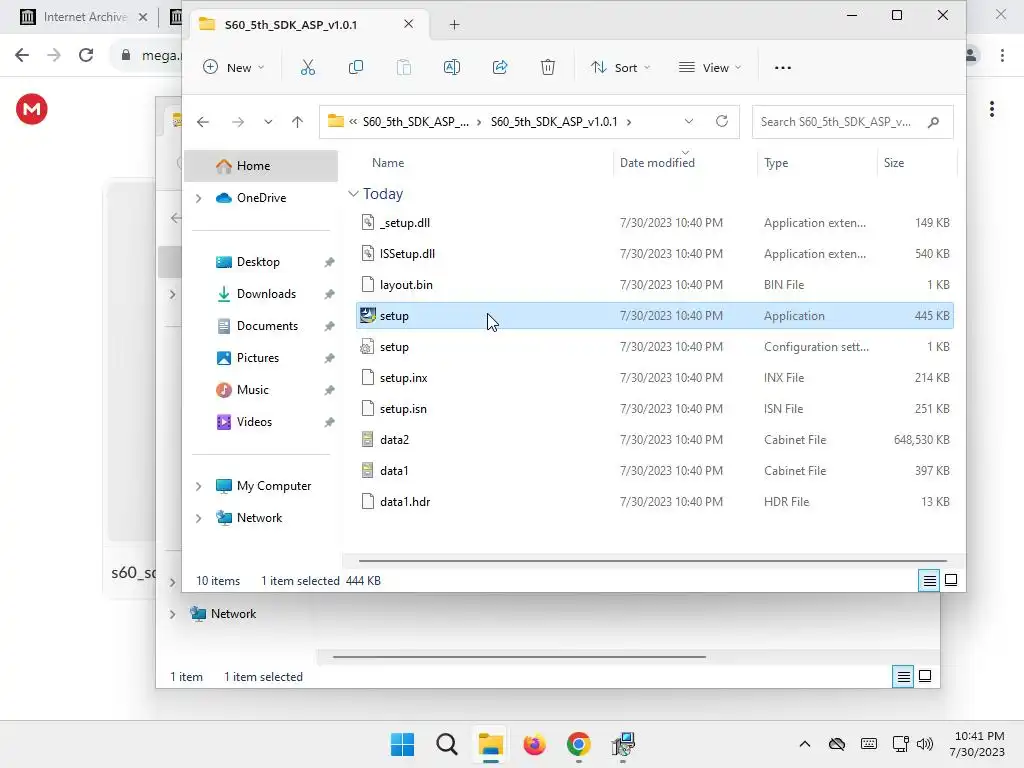Expand OneDrive in navigation pane
The image size is (1024, 768).
tap(199, 198)
